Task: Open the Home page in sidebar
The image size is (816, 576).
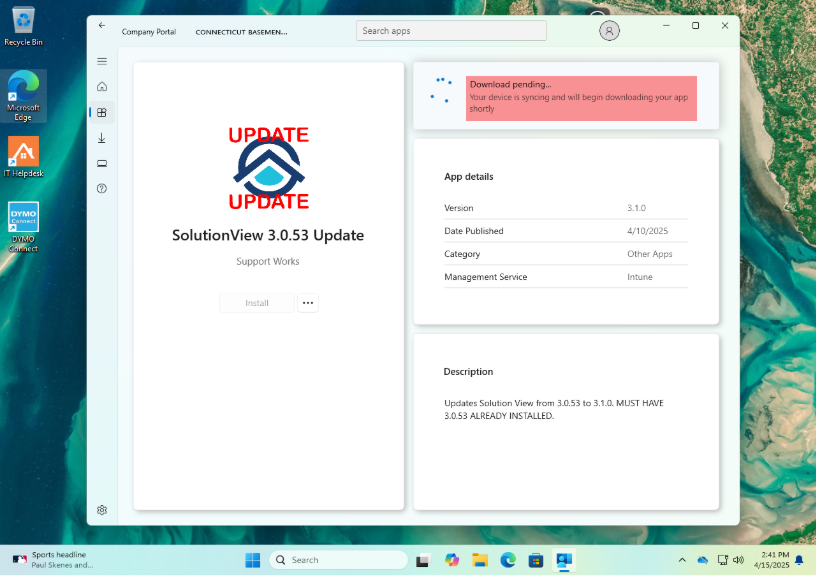Action: point(102,86)
